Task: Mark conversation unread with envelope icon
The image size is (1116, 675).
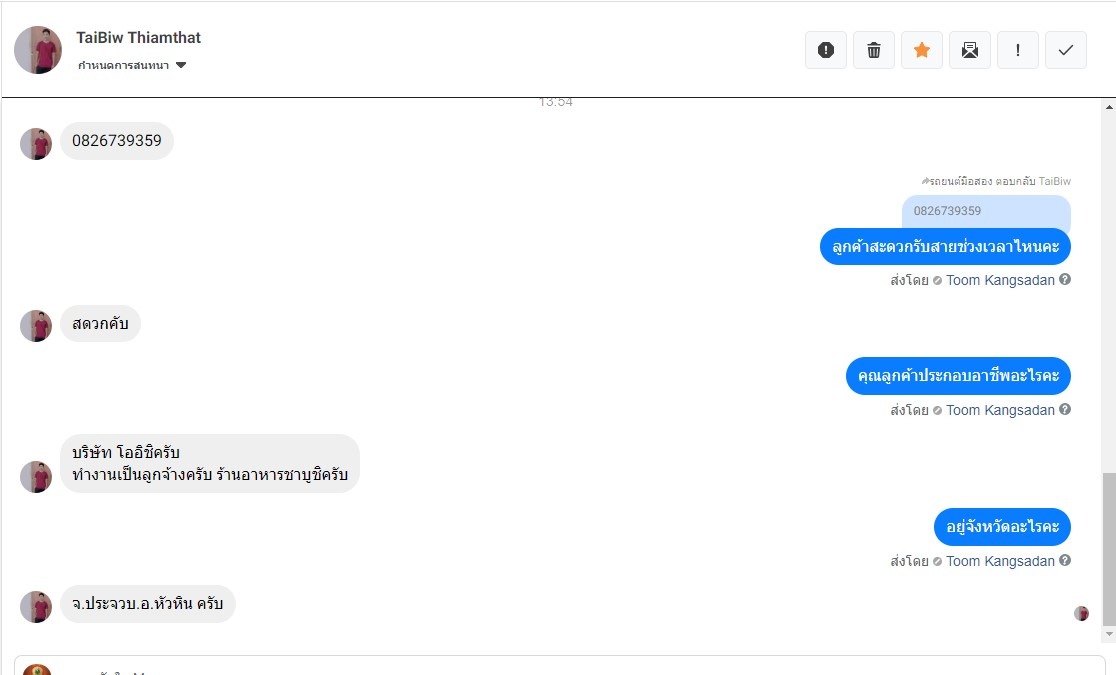Action: (970, 50)
